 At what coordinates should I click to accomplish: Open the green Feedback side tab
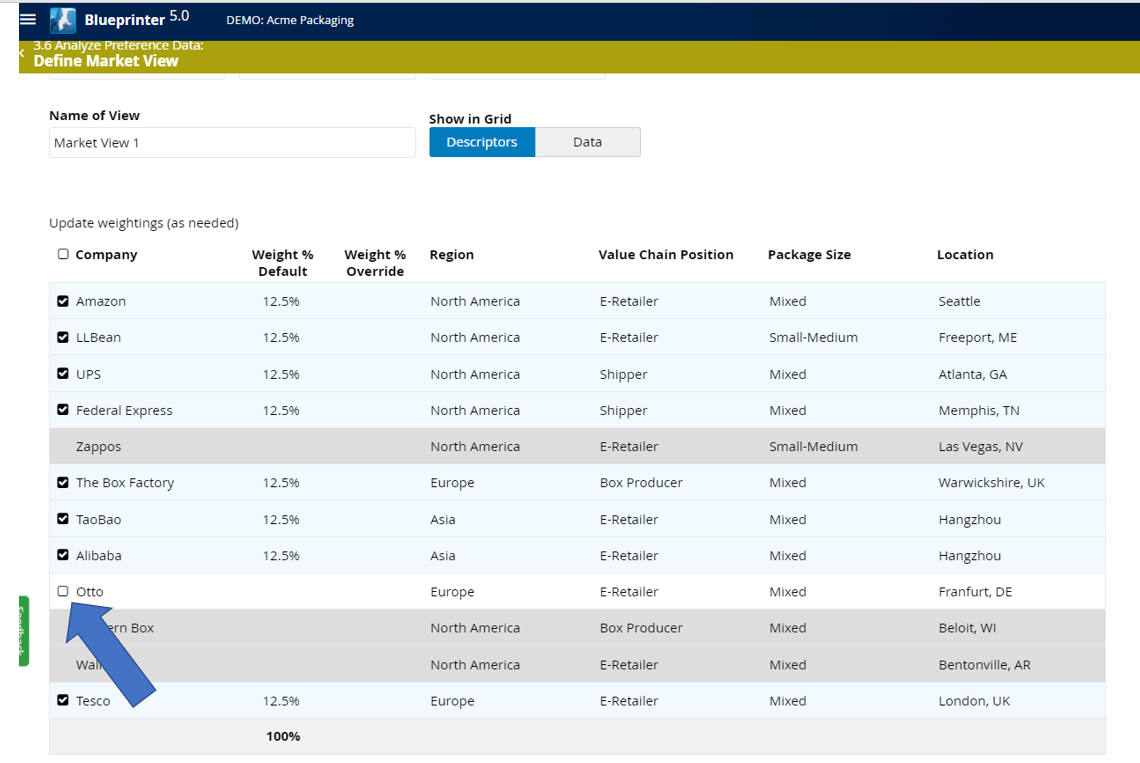click(23, 631)
